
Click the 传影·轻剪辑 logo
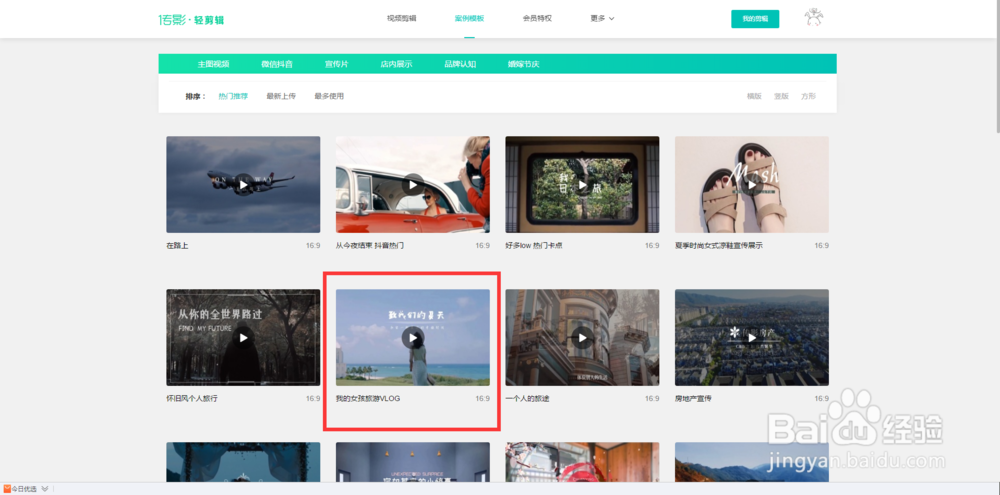tap(191, 19)
